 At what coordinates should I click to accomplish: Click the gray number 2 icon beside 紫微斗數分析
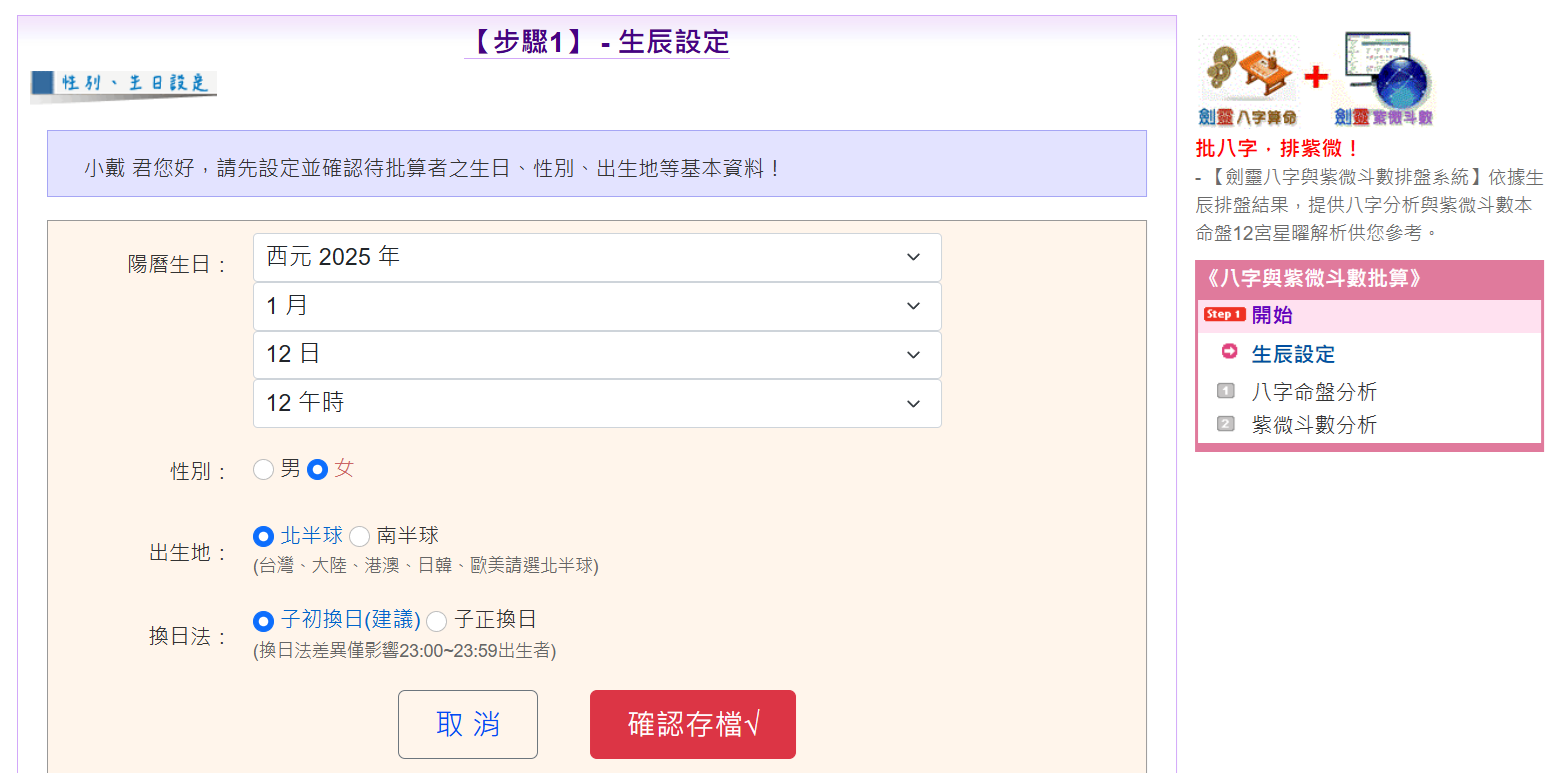point(1226,424)
